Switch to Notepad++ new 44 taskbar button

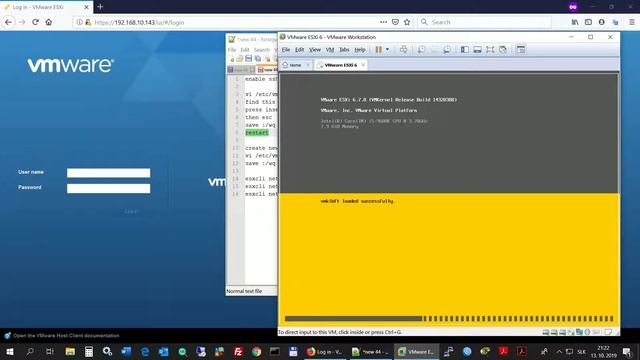(371, 351)
